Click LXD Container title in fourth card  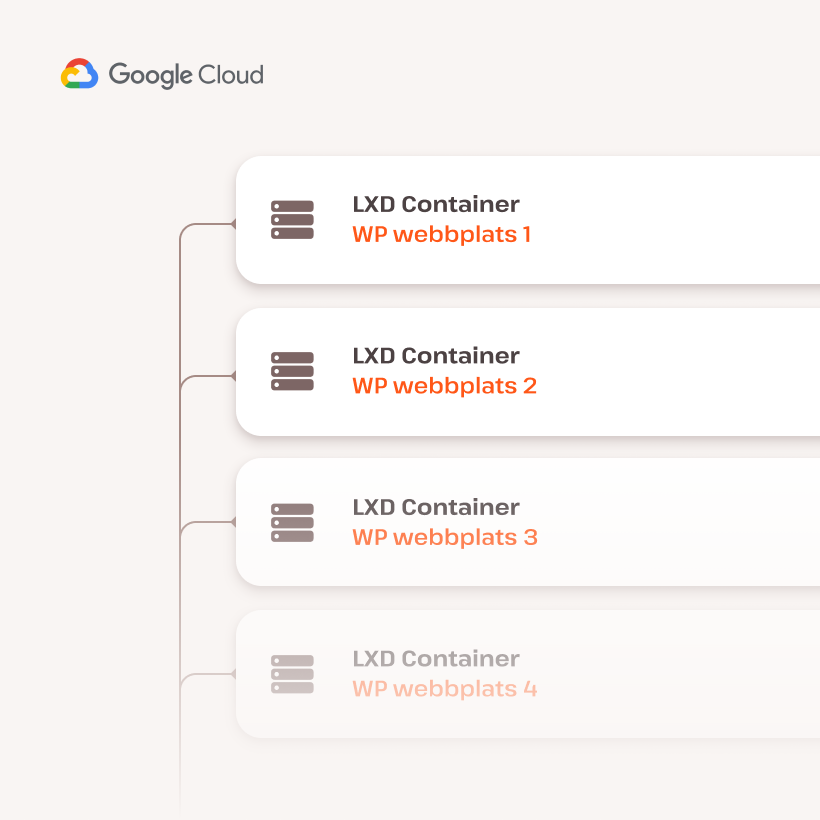[436, 658]
